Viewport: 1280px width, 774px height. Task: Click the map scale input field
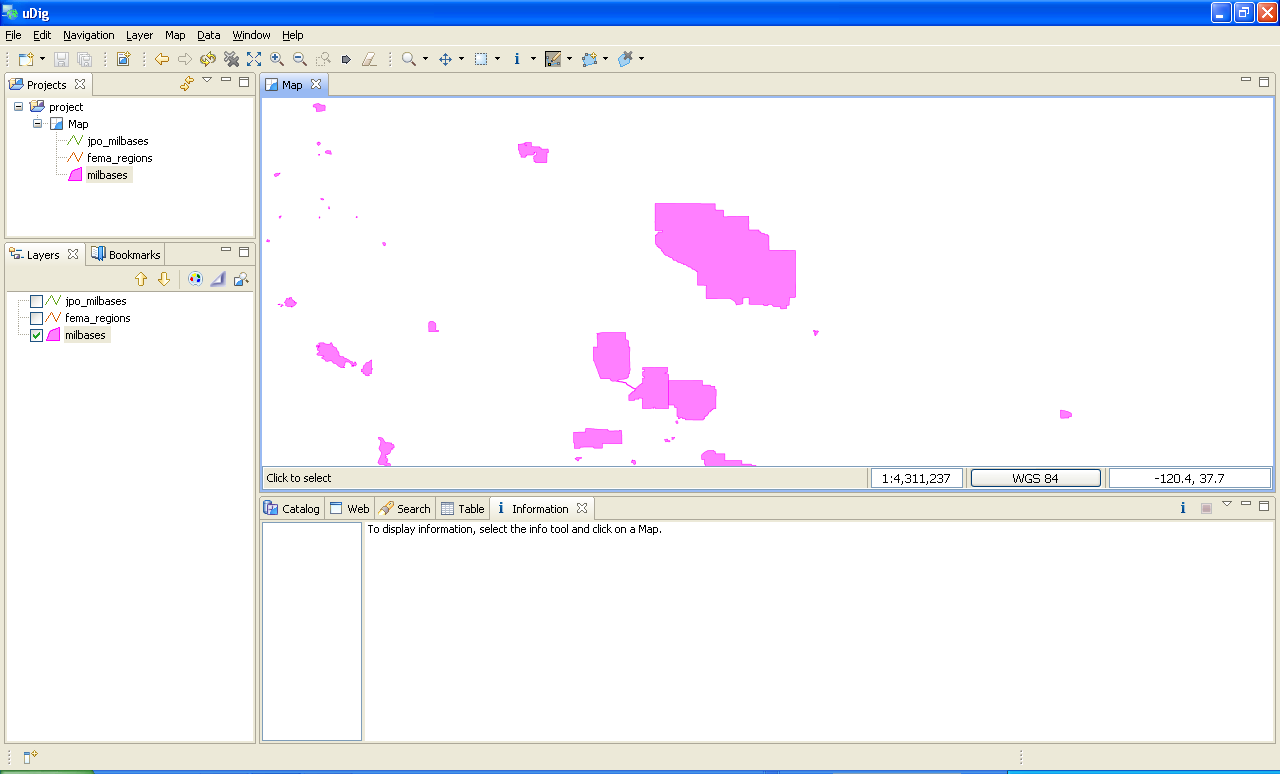click(916, 478)
